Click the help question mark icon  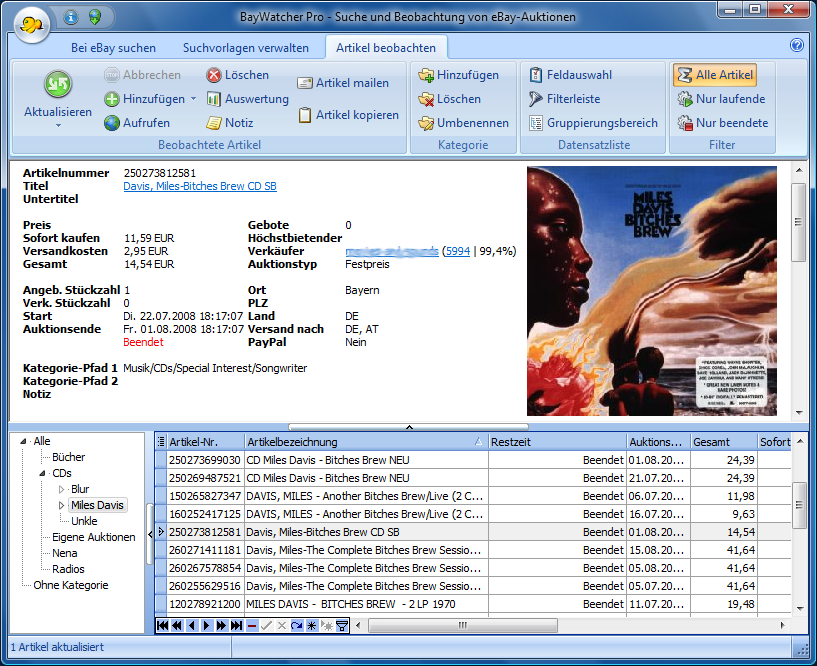coord(797,45)
